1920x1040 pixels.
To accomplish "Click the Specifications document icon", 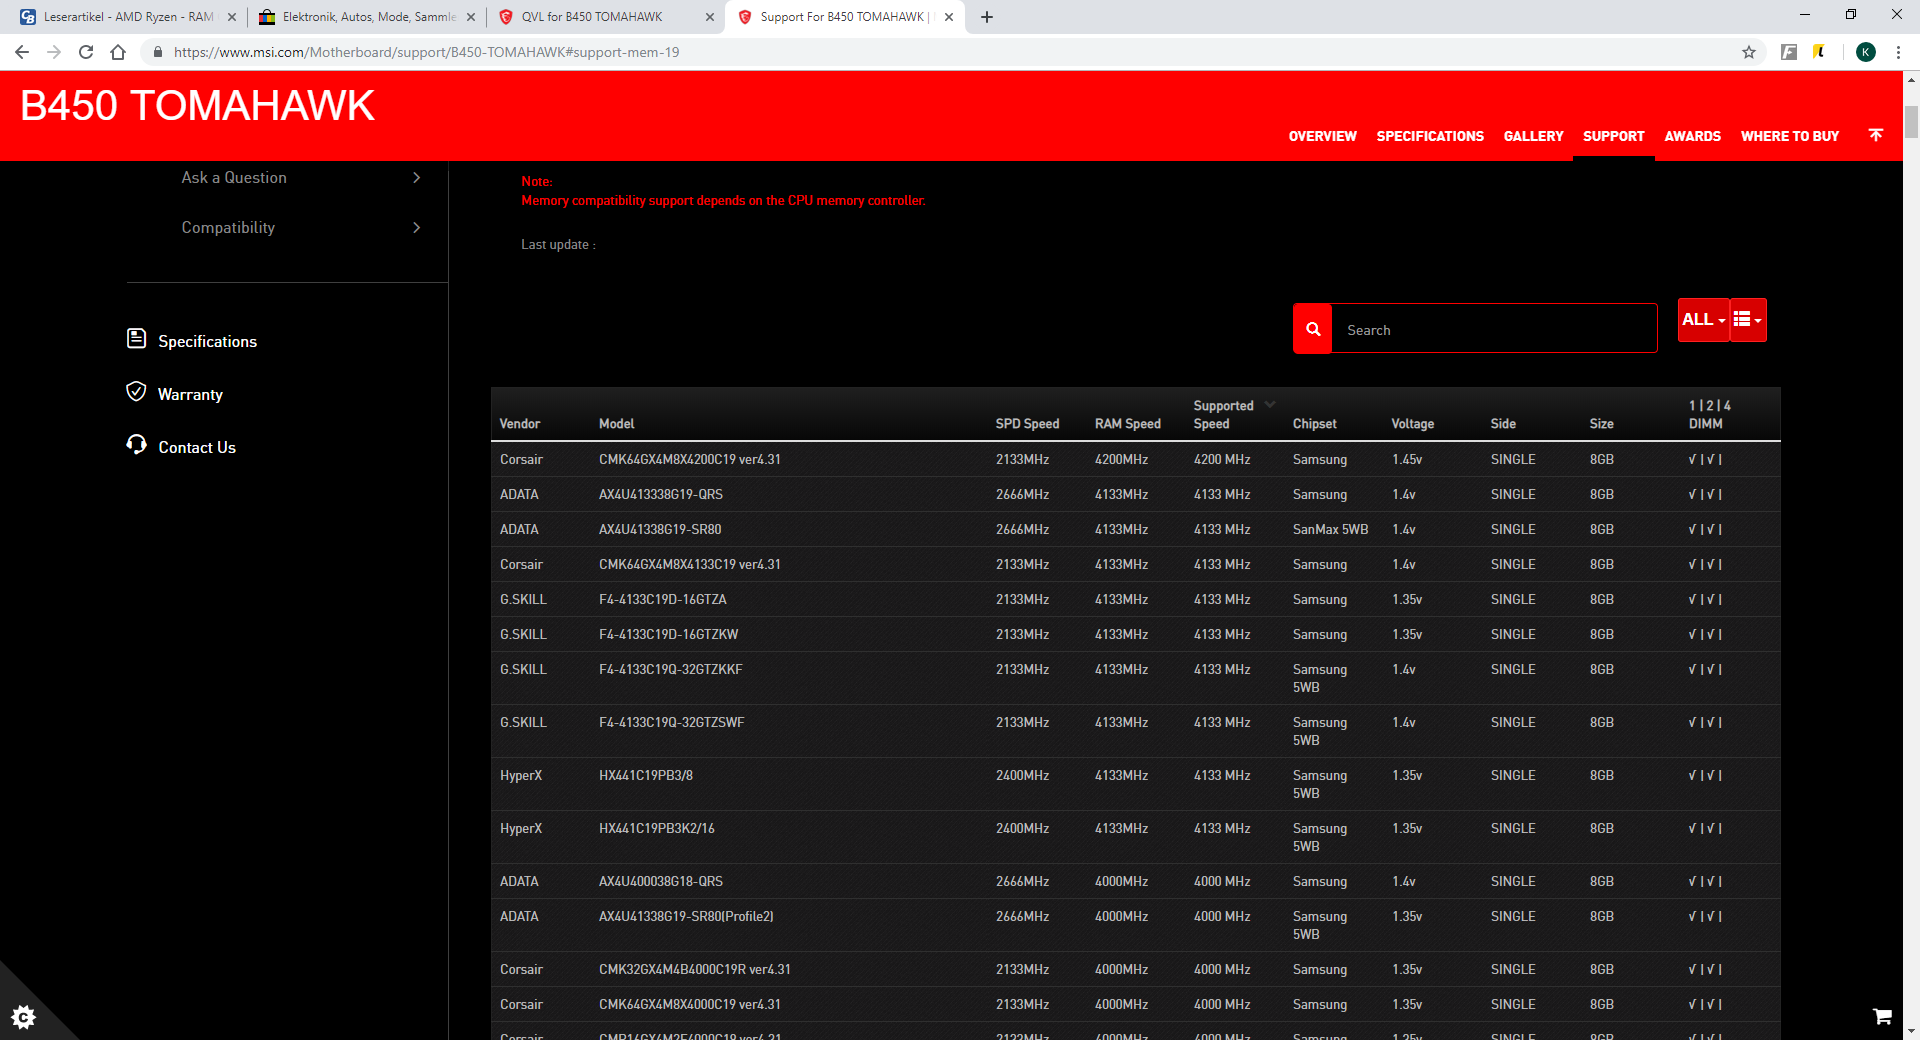I will pos(137,339).
